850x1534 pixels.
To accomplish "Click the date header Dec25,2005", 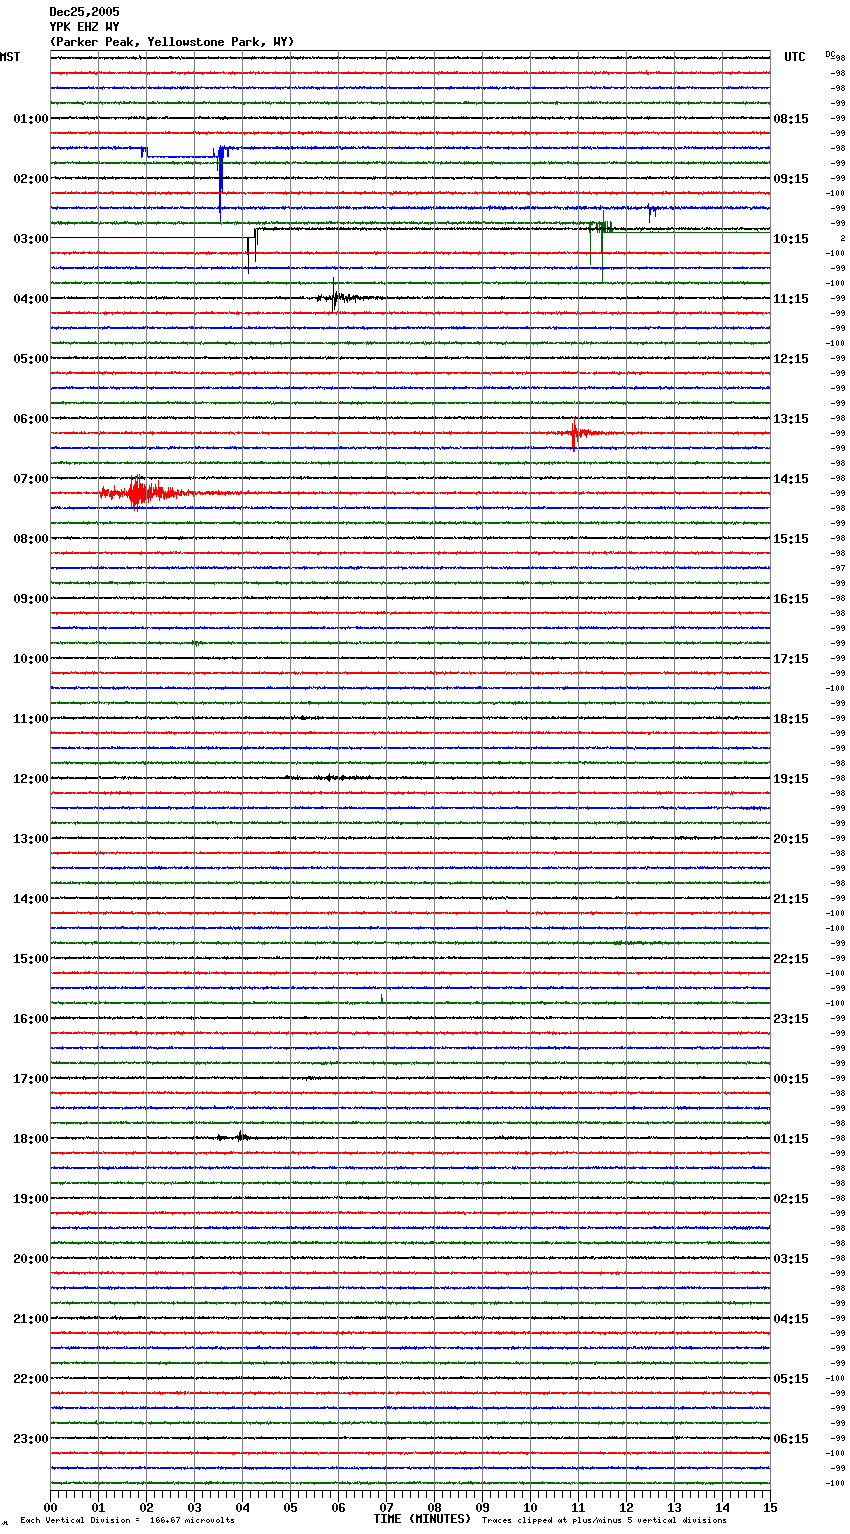I will (x=84, y=12).
